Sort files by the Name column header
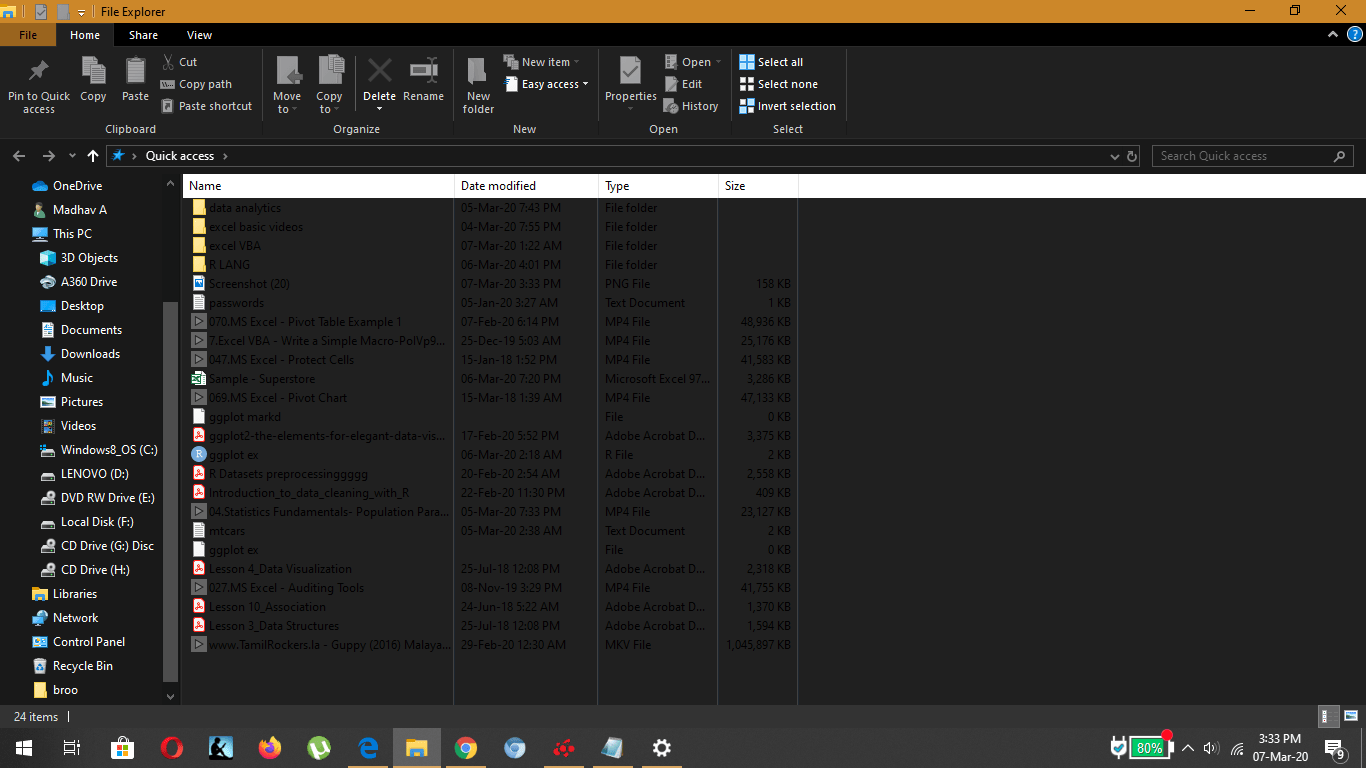Screen dimensions: 1366x768 click(204, 185)
